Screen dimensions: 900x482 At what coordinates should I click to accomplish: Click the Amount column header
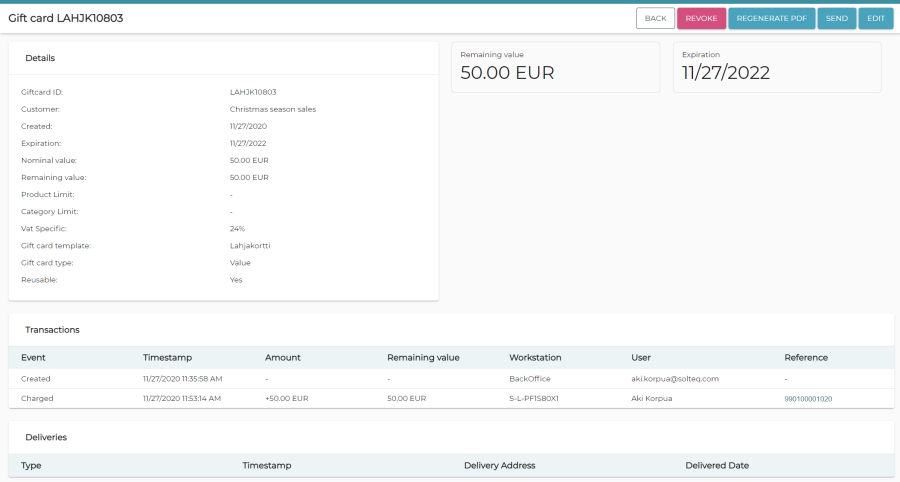tap(282, 357)
